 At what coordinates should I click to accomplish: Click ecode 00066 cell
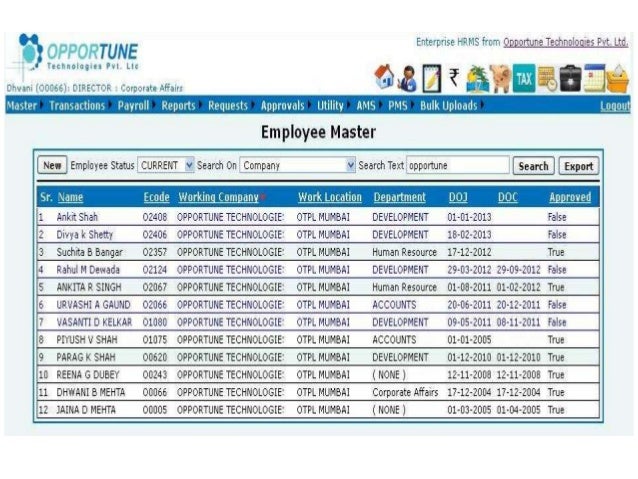tap(155, 392)
